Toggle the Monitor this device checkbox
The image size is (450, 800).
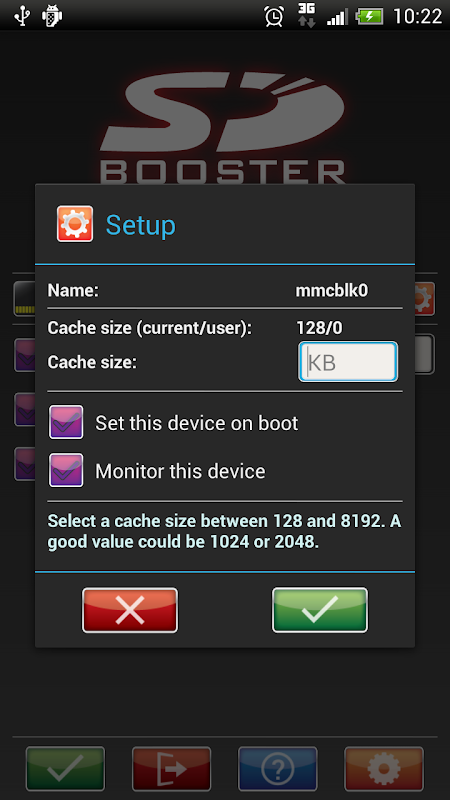(66, 470)
